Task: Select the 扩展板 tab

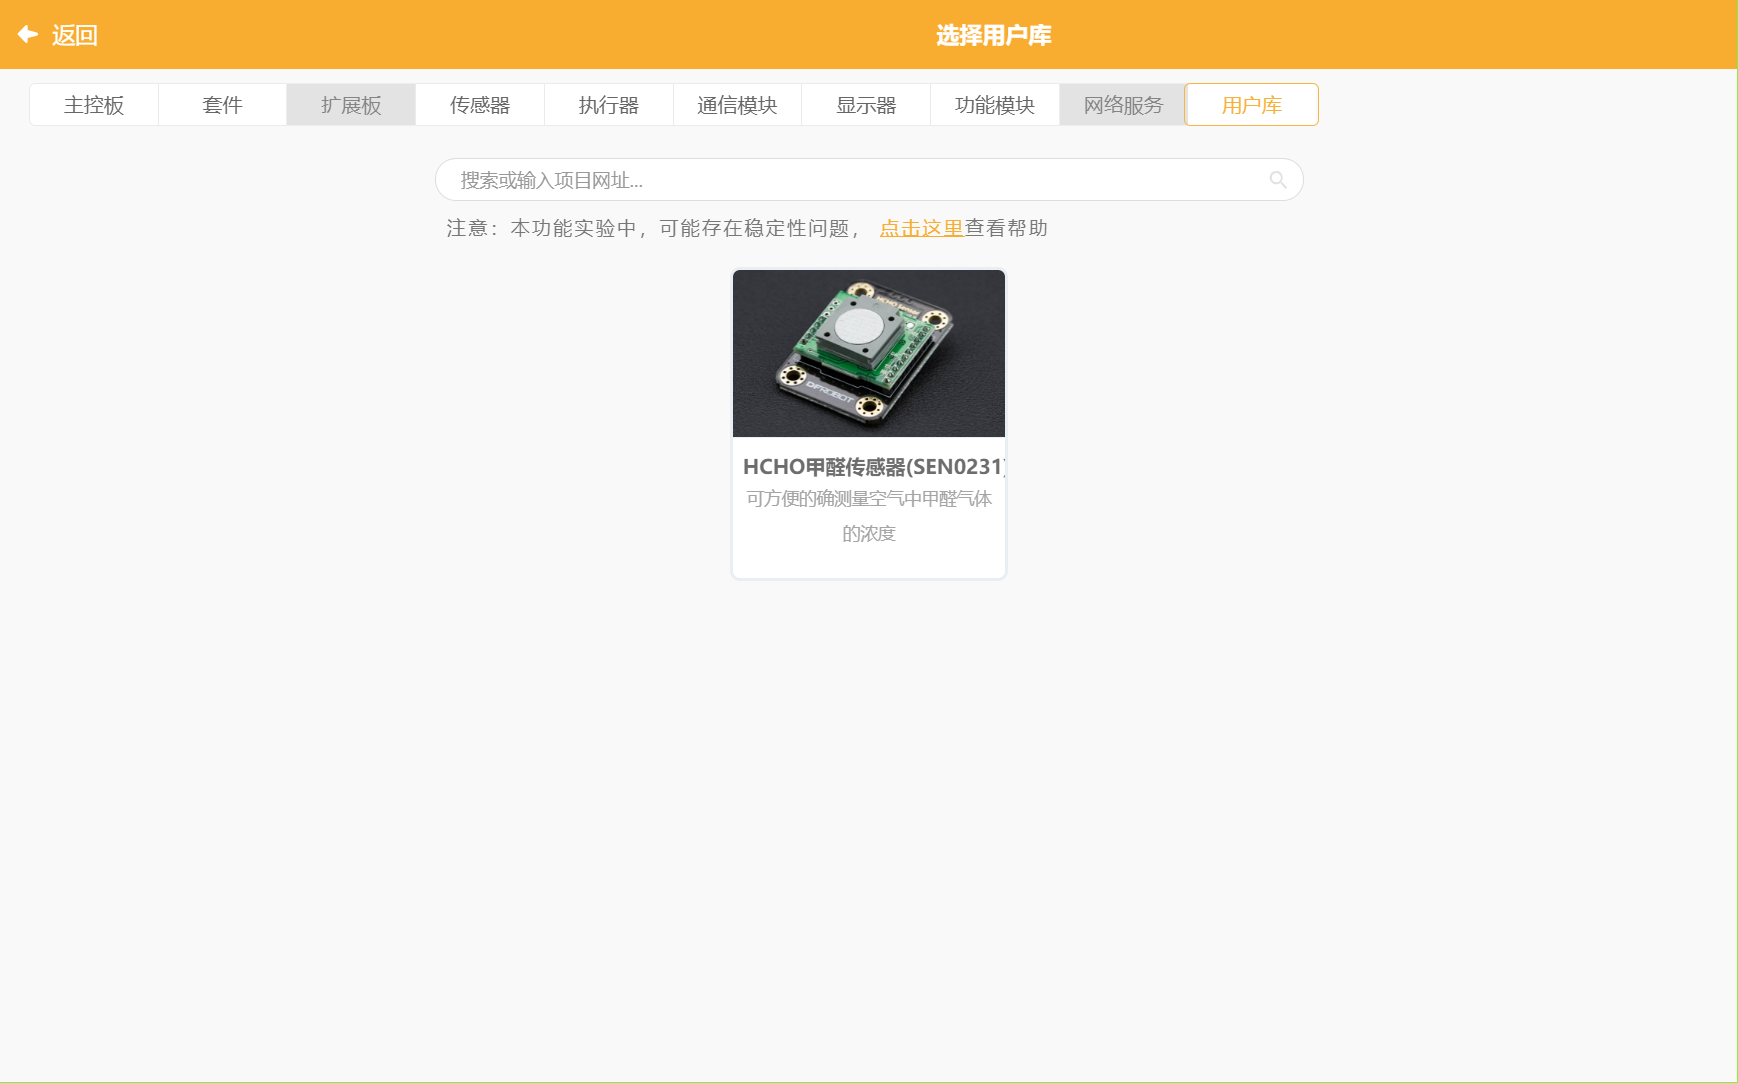Action: [x=351, y=105]
